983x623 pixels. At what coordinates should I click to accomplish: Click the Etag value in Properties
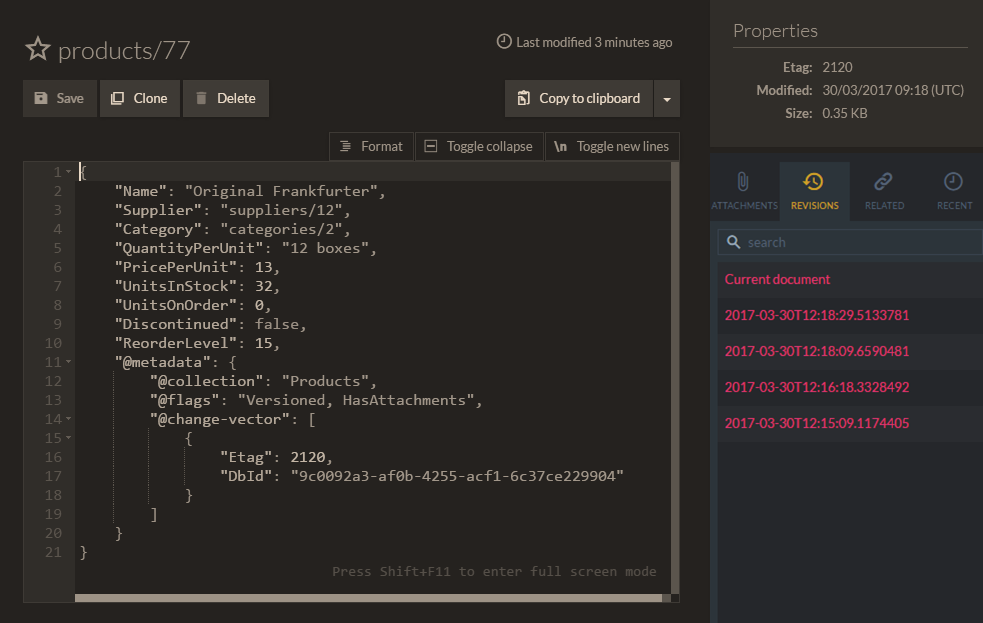point(838,67)
